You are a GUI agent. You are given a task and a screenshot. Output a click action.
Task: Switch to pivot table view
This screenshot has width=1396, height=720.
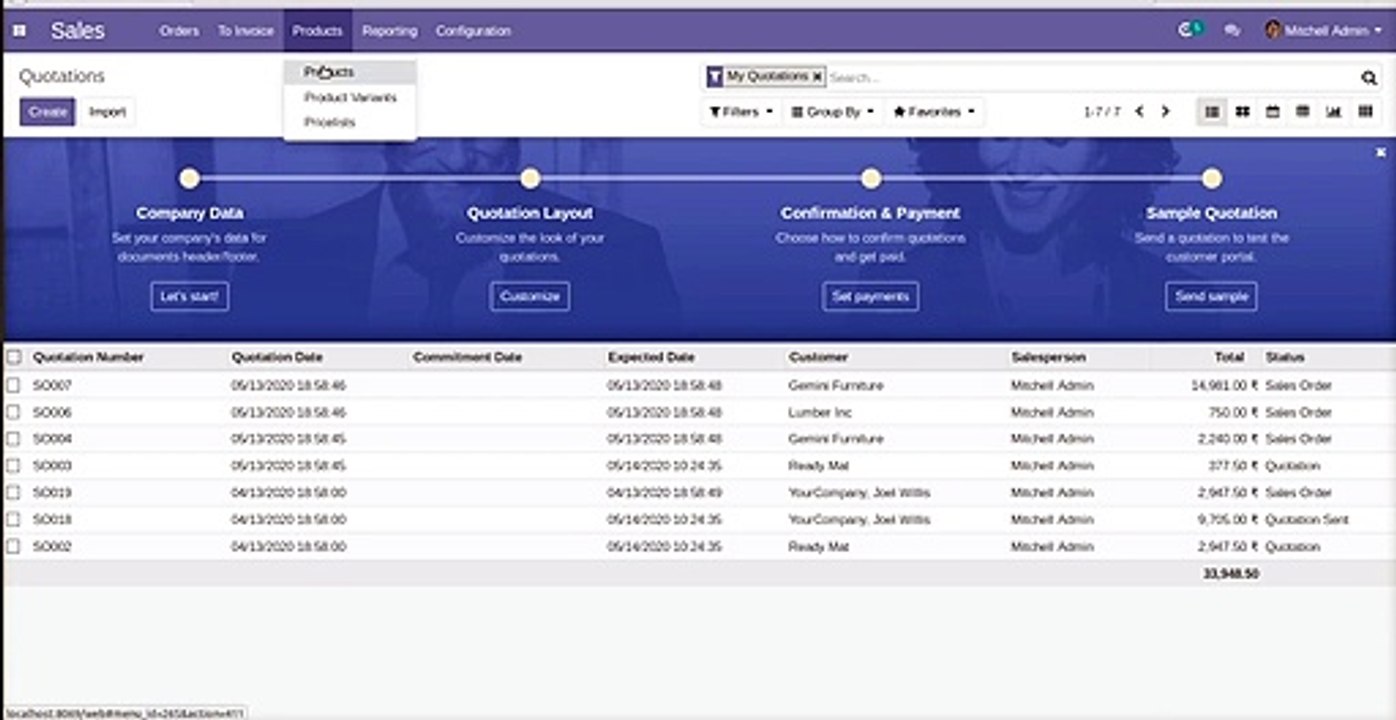(x=1302, y=112)
